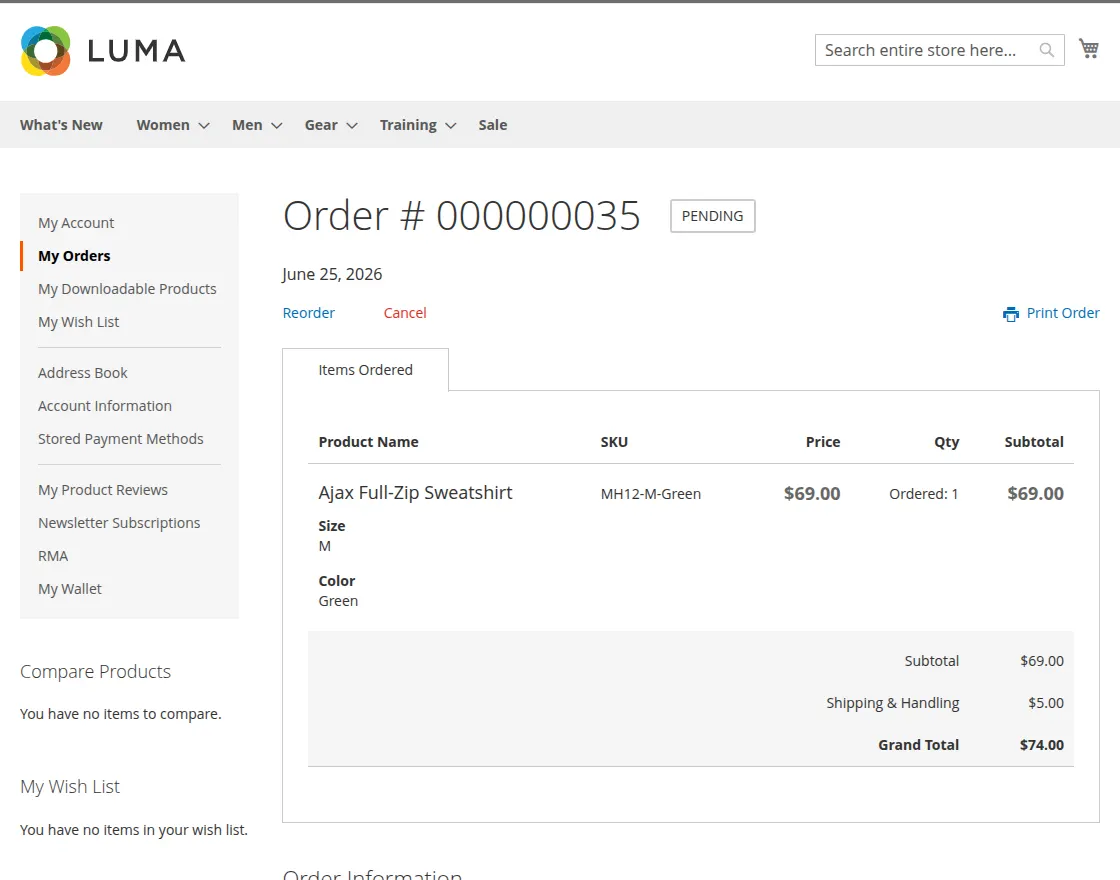
Task: Click the Print Order link
Action: coord(1063,313)
